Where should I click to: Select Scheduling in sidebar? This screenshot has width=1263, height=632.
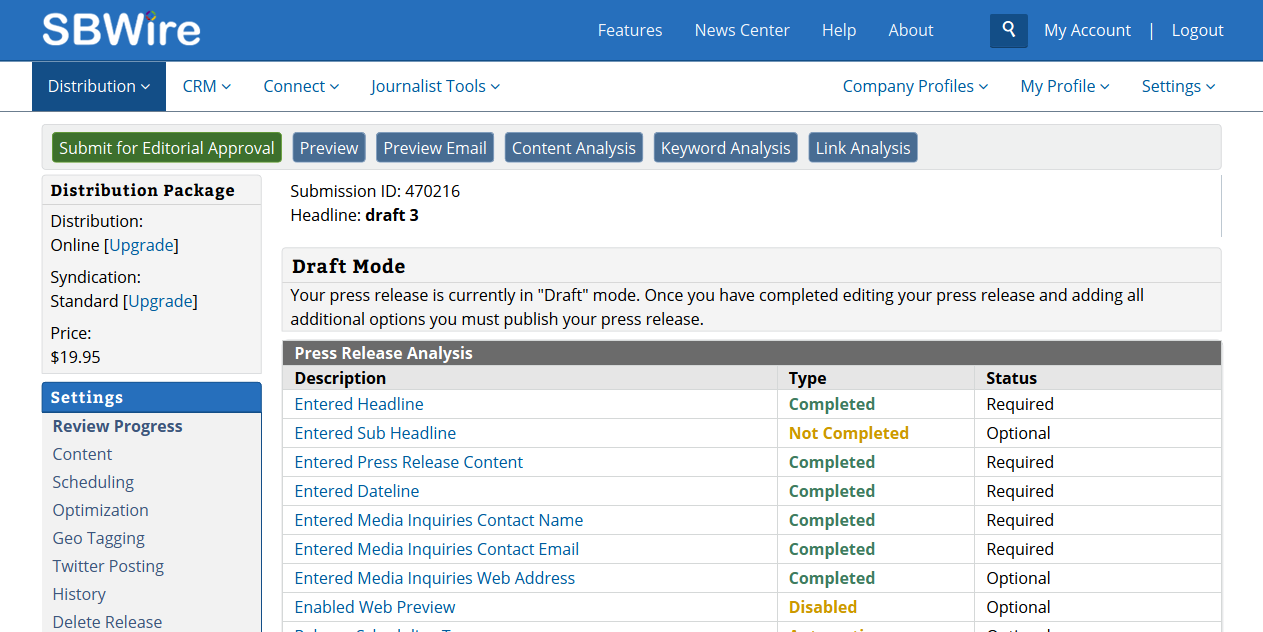tap(93, 482)
